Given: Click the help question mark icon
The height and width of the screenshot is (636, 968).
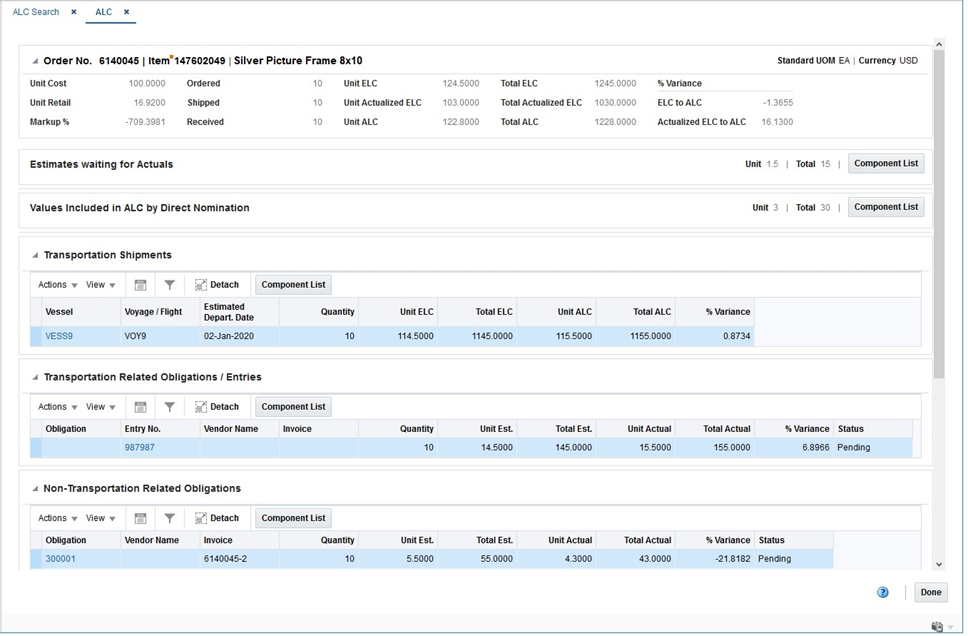Looking at the screenshot, I should [883, 593].
